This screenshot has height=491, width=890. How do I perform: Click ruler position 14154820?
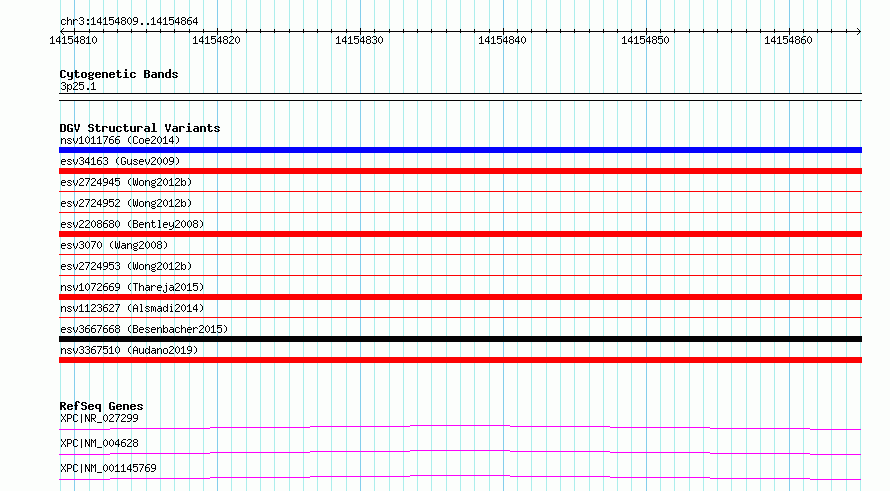click(x=216, y=40)
